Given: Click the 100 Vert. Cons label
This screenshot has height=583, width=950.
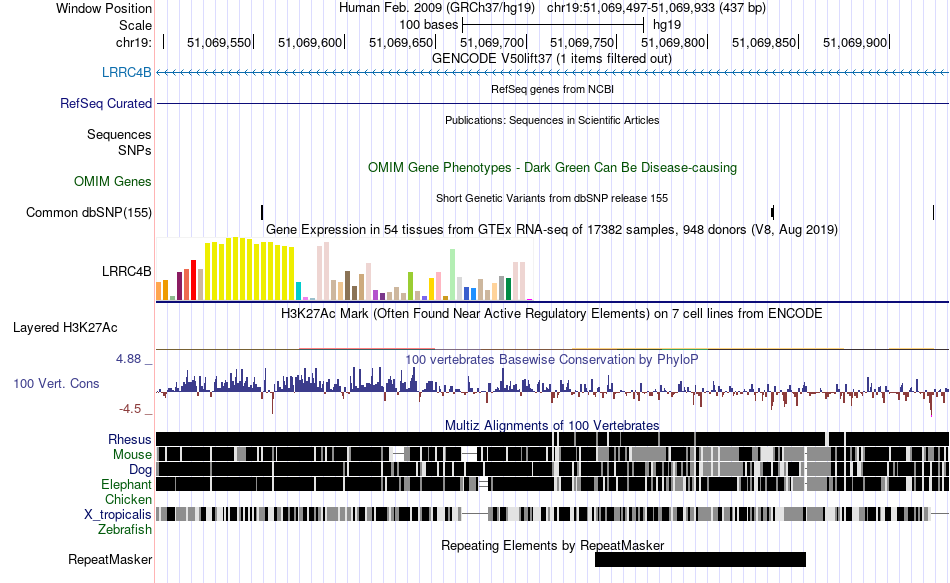Looking at the screenshot, I should tap(56, 384).
